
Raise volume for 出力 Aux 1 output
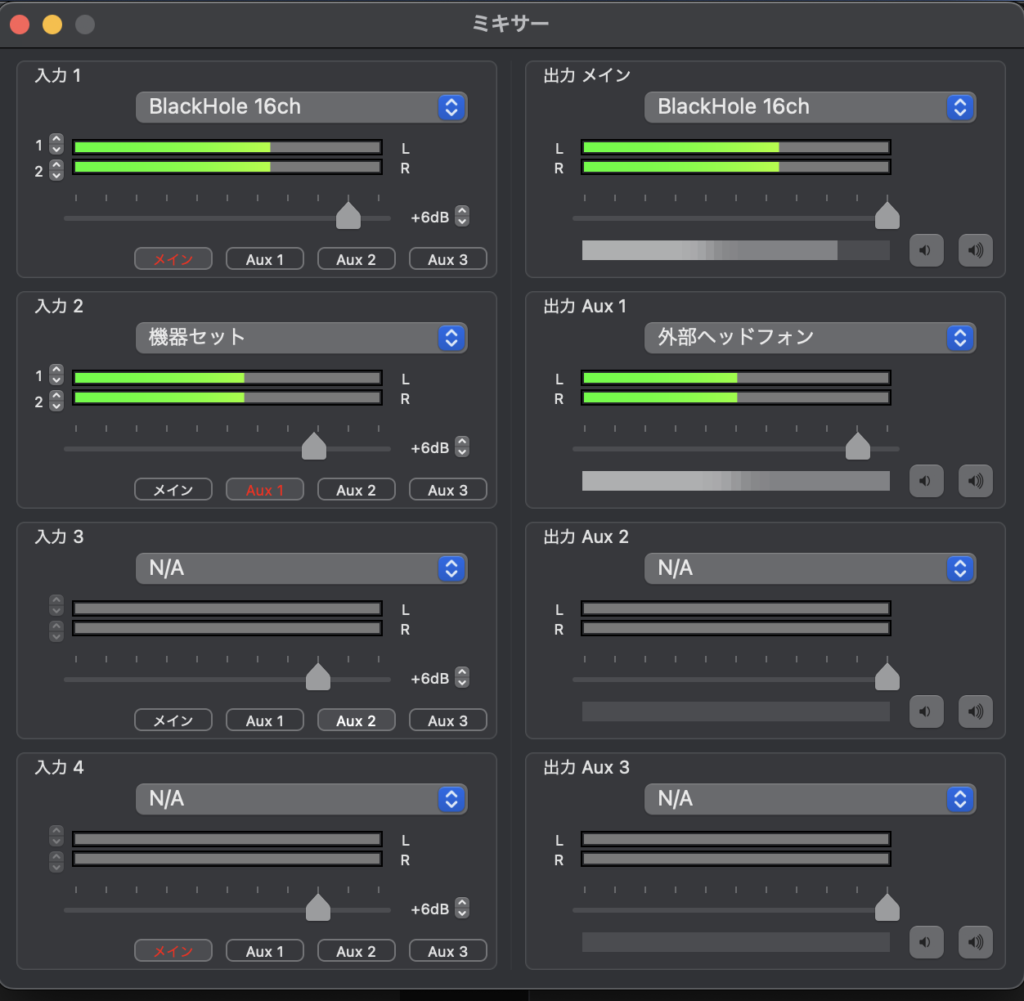click(x=975, y=481)
